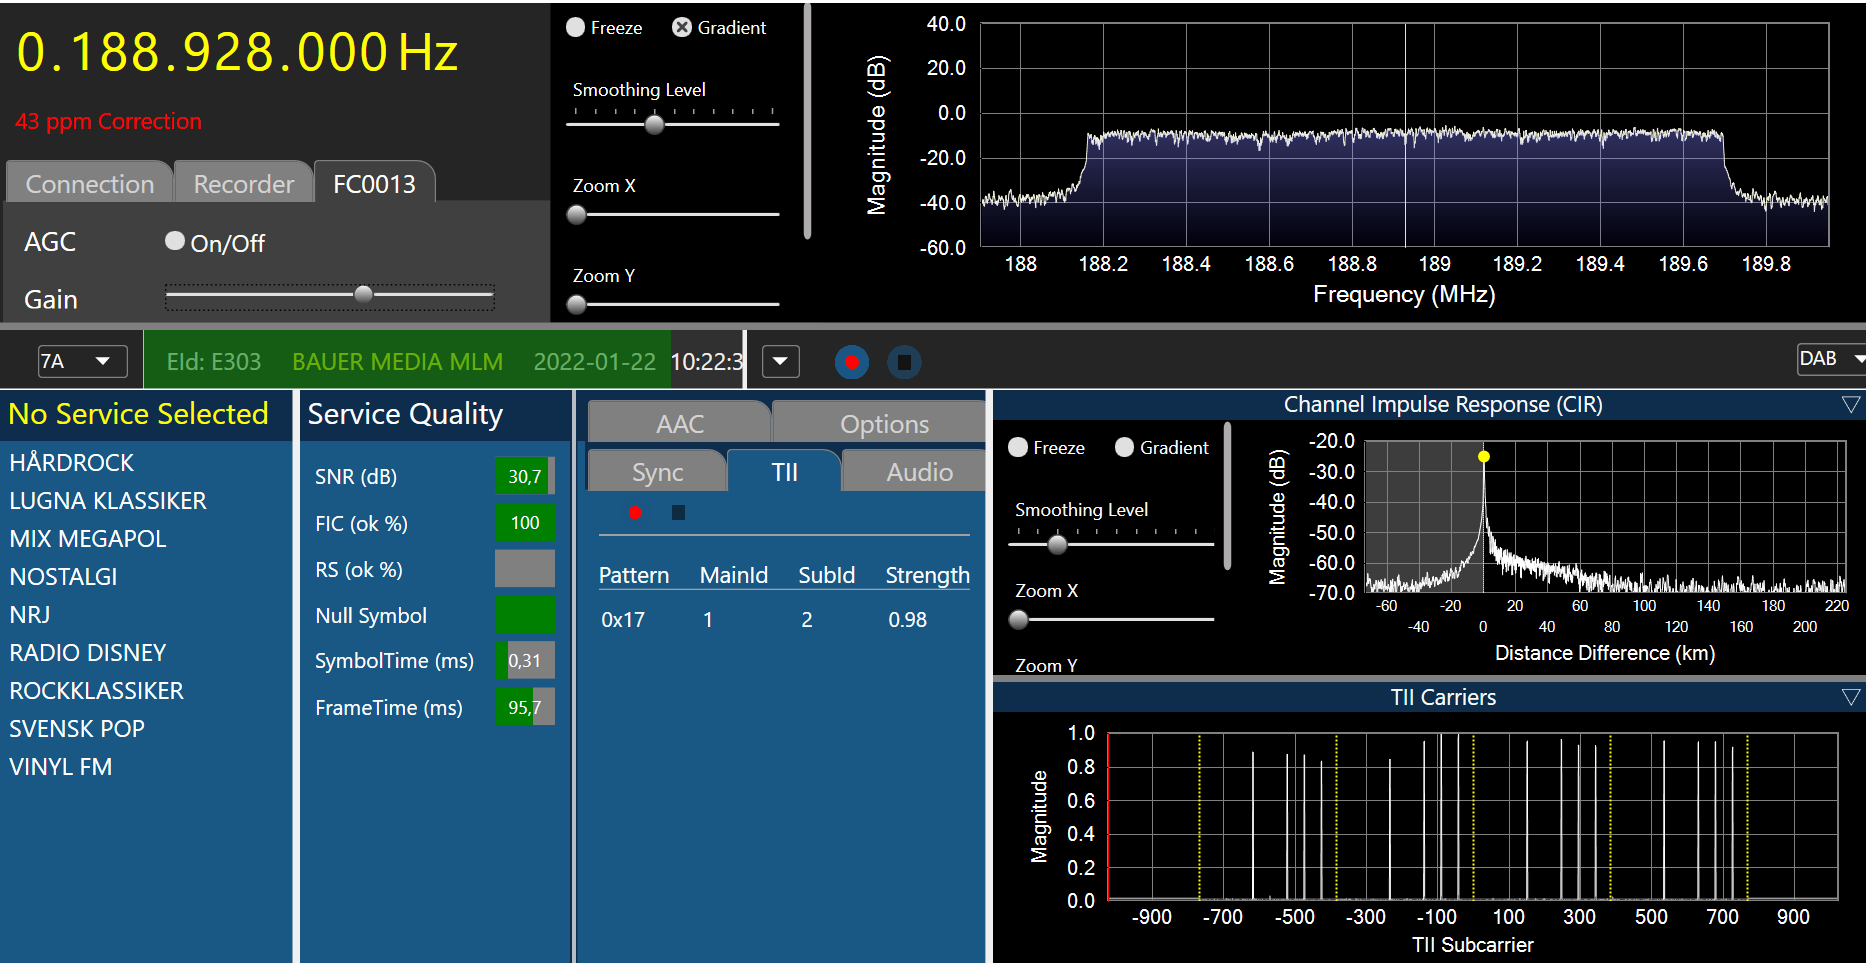Click the small dark stop square in TII tab
Viewport: 1866px width, 963px height.
click(678, 513)
